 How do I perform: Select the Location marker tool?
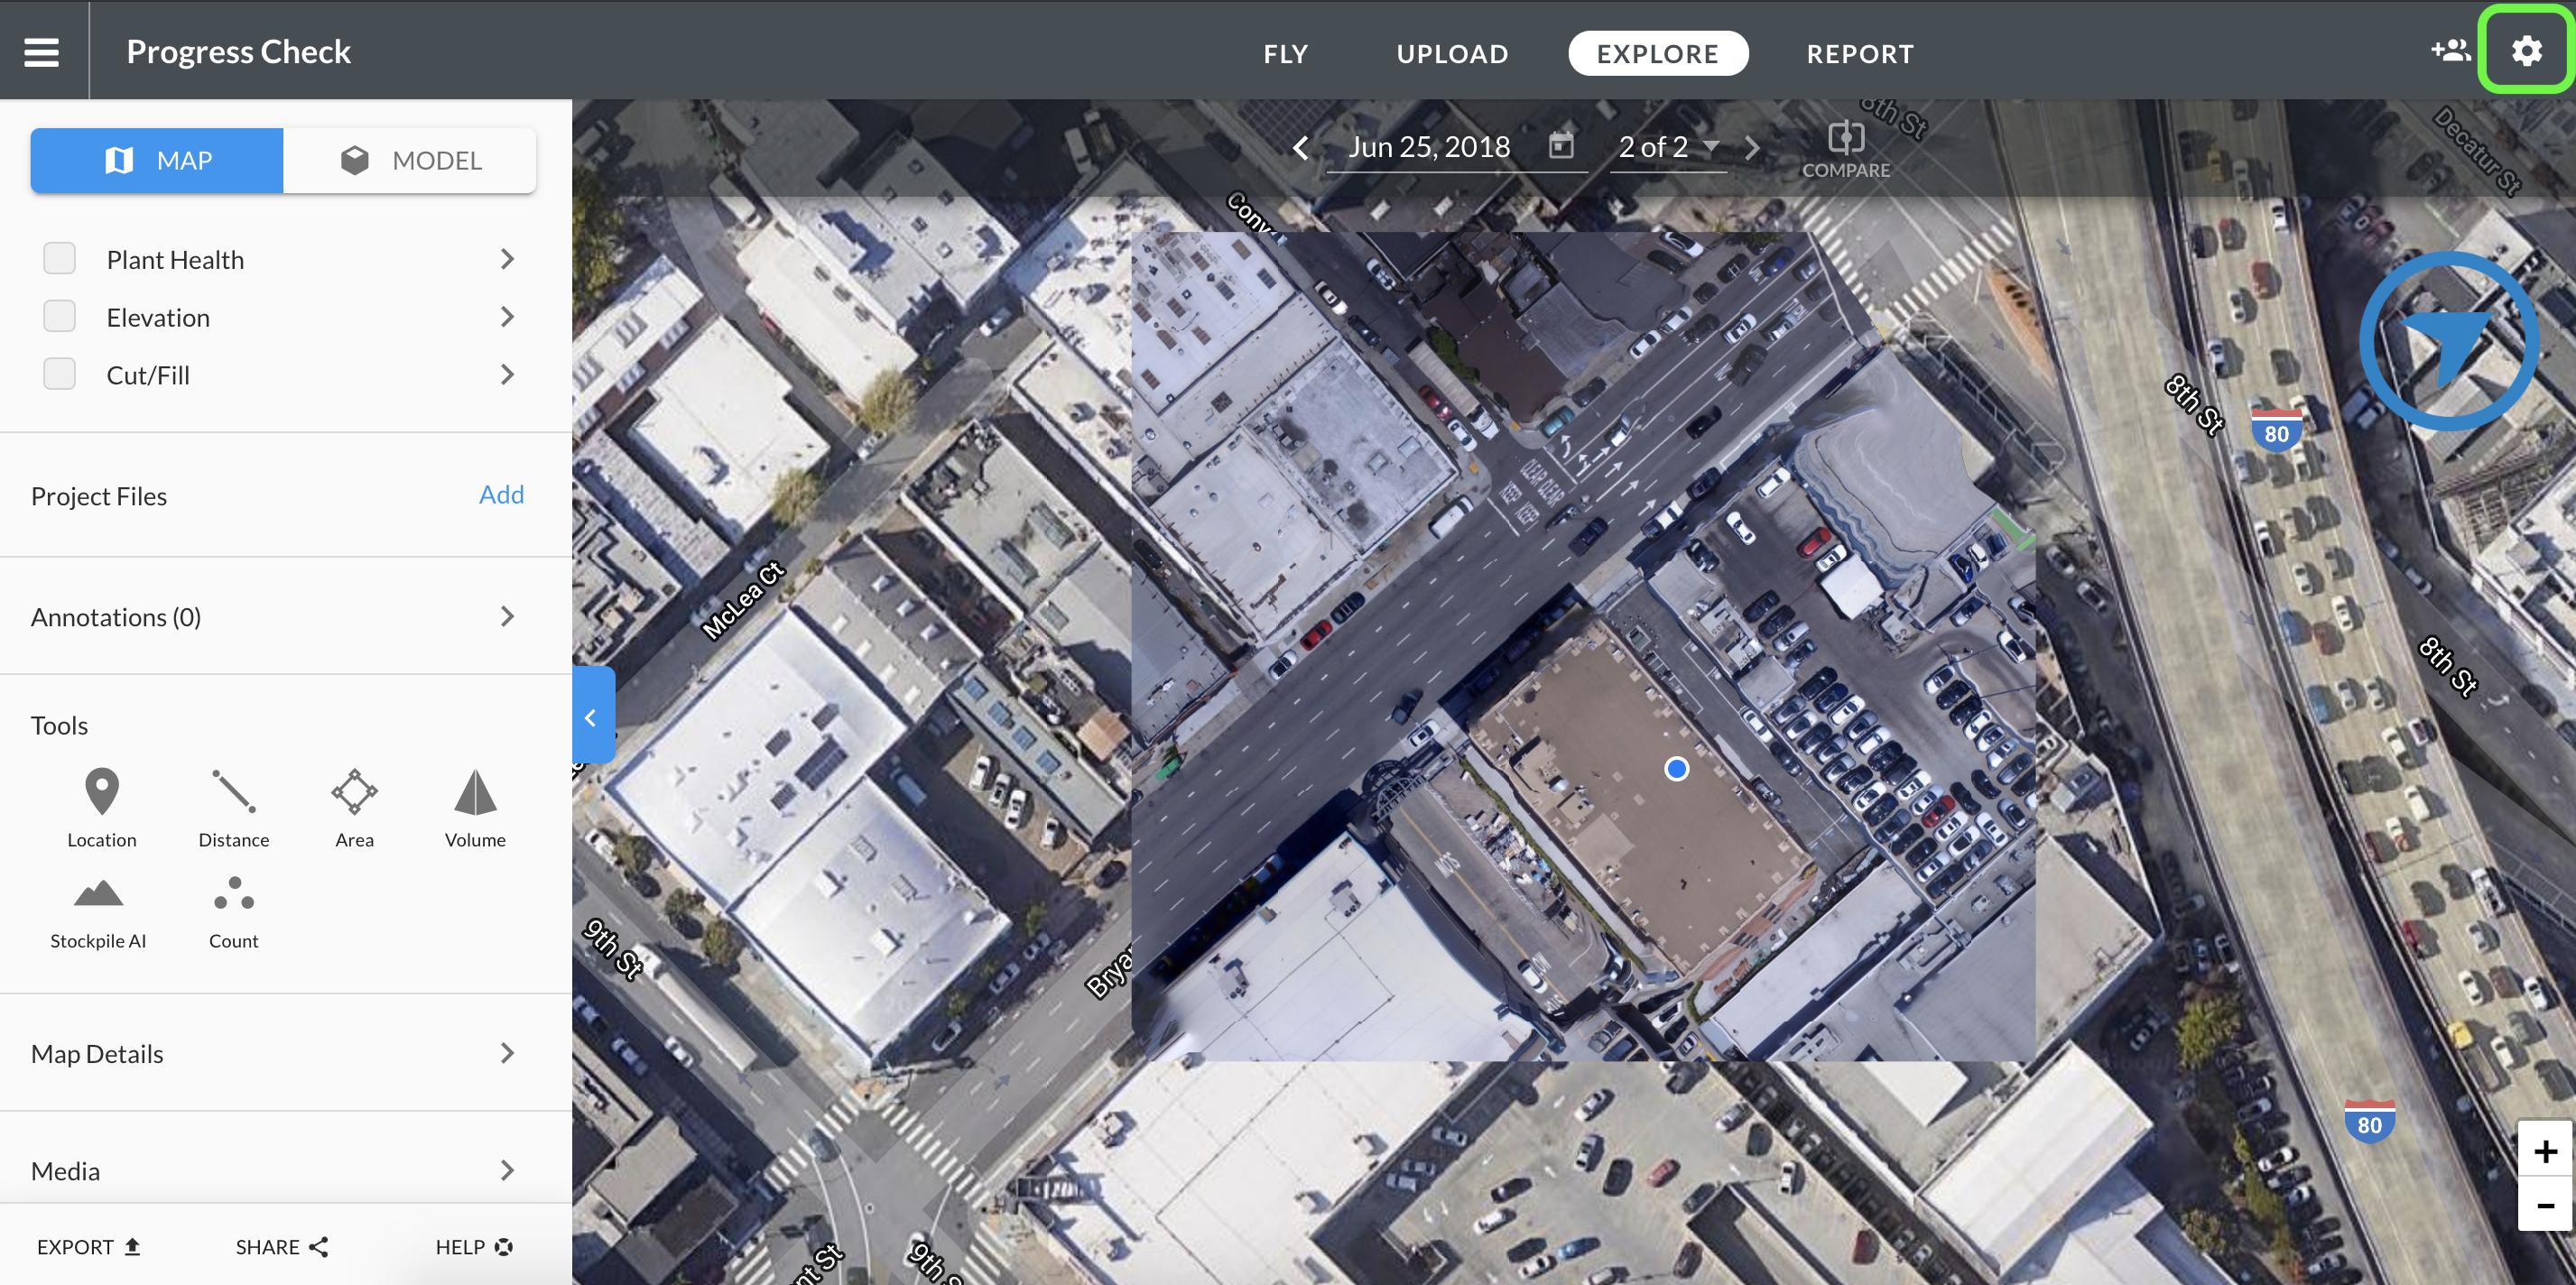[x=101, y=806]
